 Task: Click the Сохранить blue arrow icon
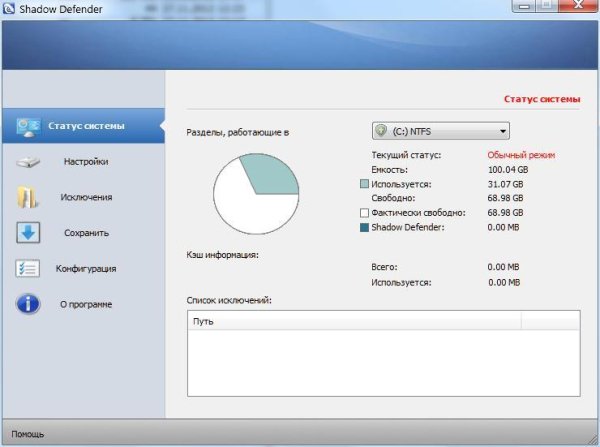28,233
